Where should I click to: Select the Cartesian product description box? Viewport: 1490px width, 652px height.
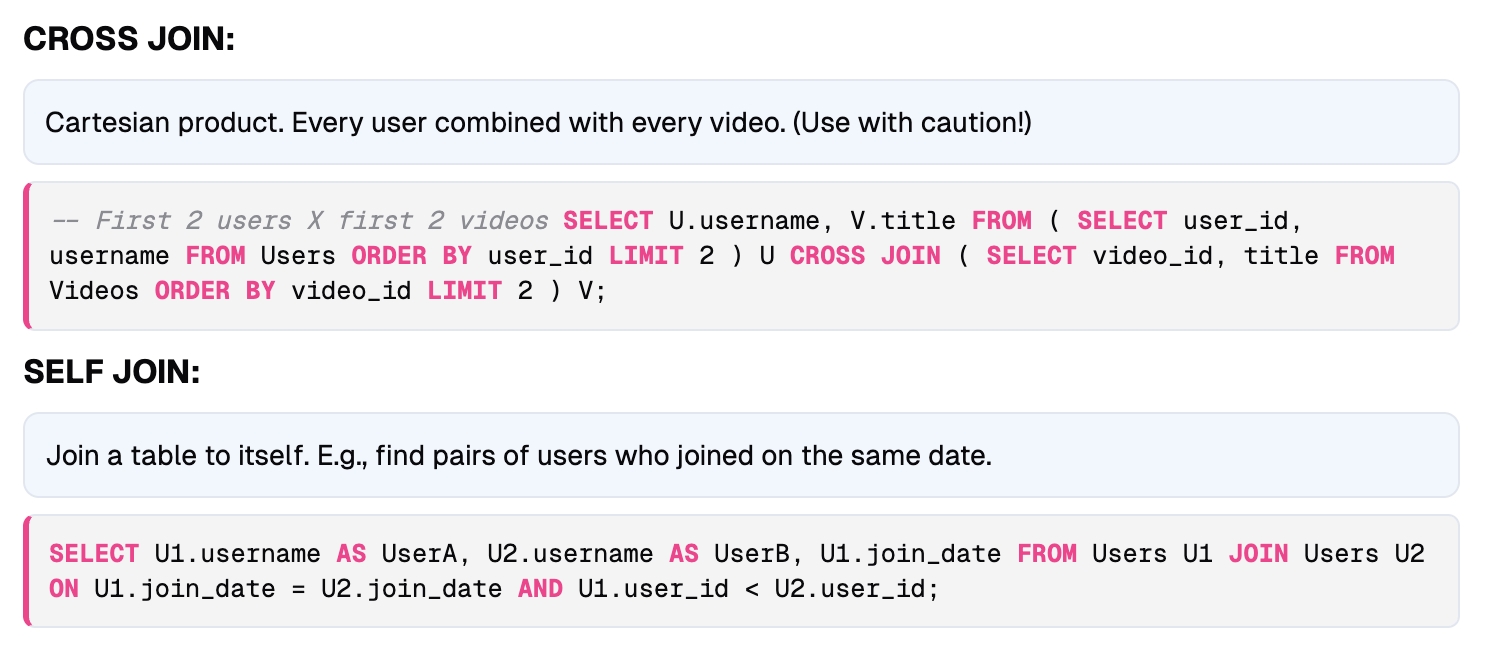point(741,122)
